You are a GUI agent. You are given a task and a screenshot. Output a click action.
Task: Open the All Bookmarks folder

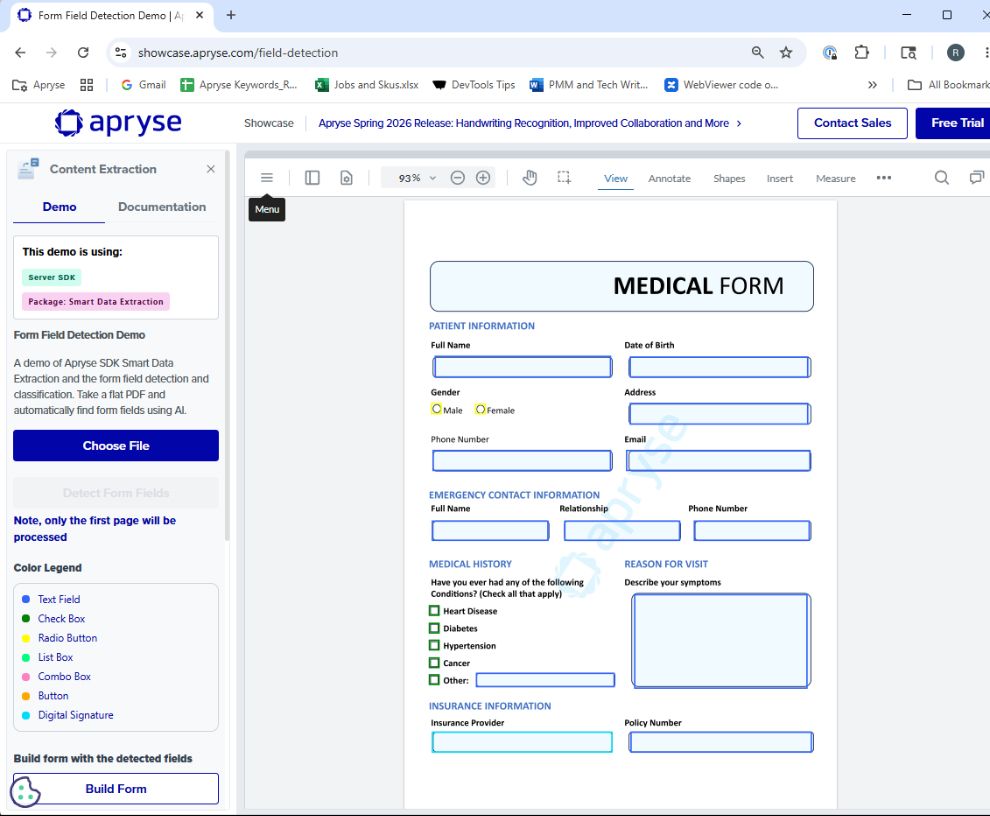pyautogui.click(x=948, y=85)
